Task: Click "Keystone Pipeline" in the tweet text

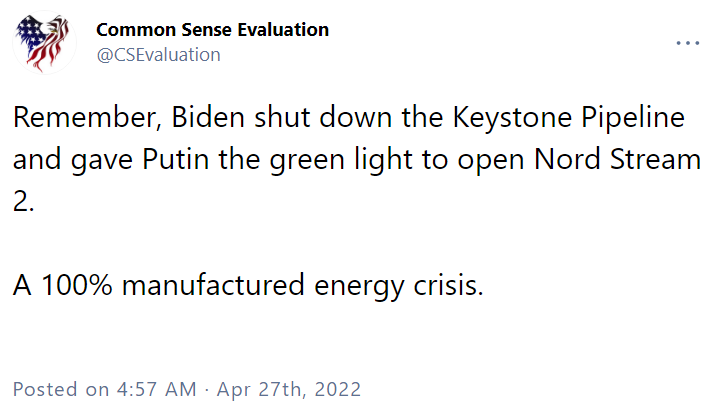Action: point(569,118)
